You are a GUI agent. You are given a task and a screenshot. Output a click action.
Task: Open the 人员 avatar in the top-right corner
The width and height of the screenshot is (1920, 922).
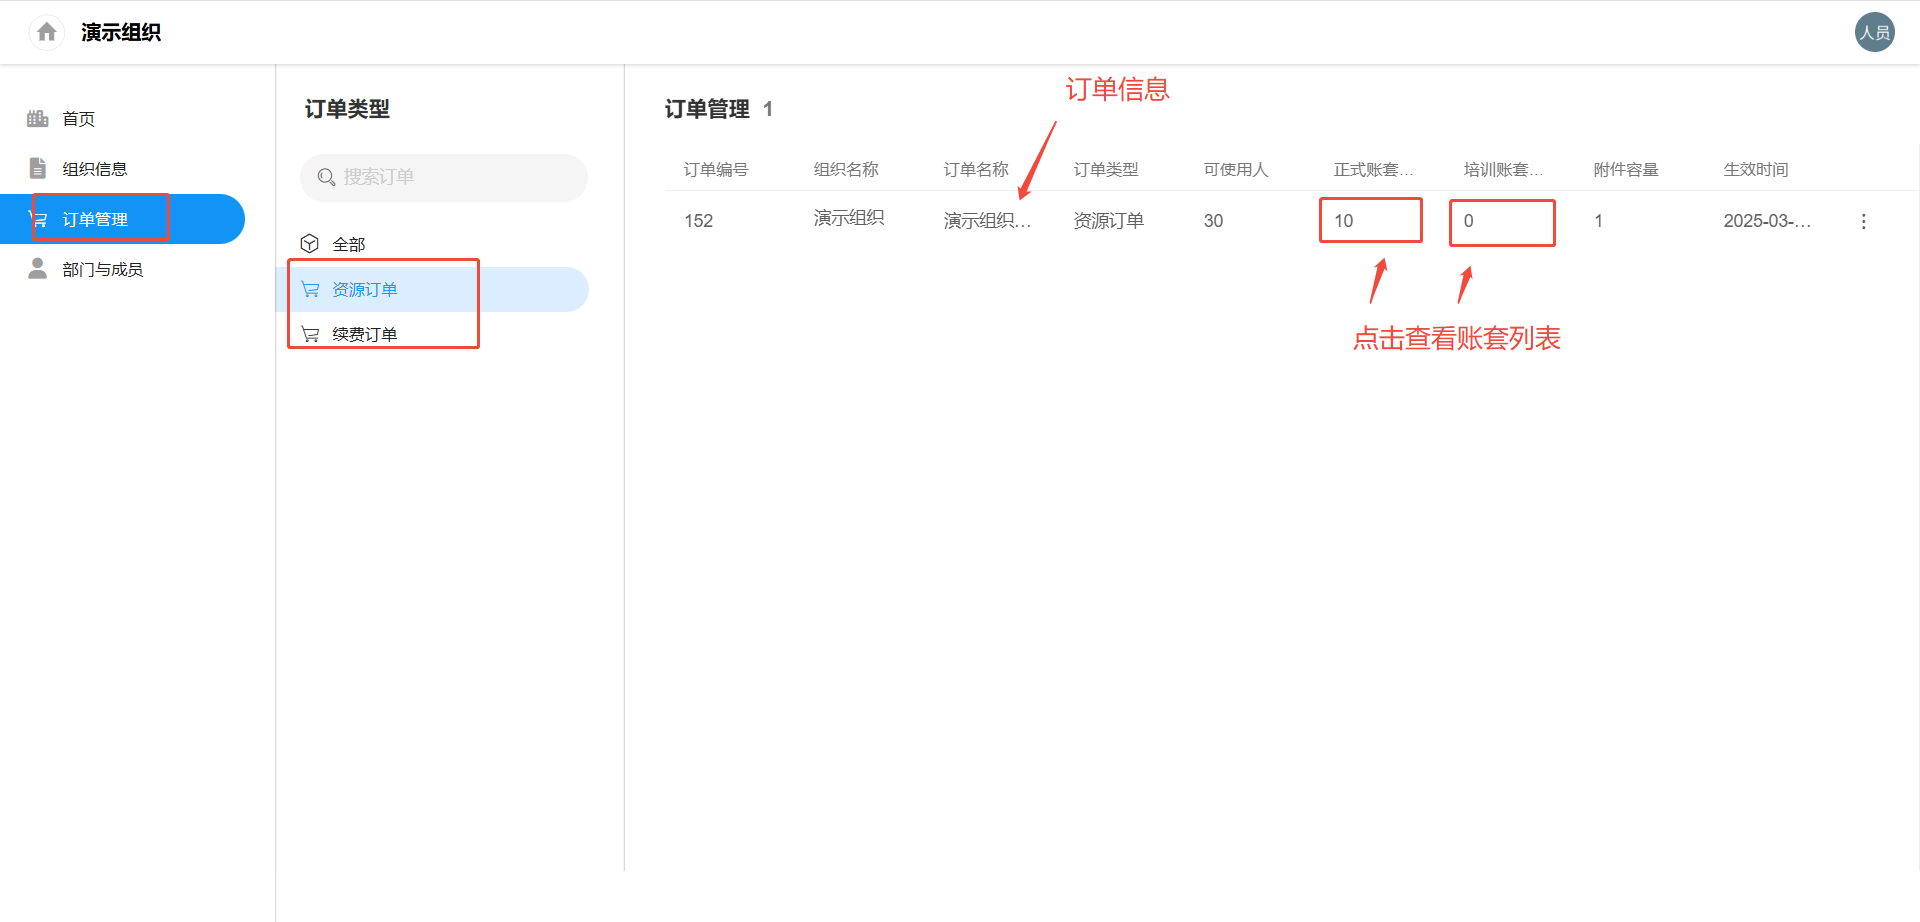1875,31
